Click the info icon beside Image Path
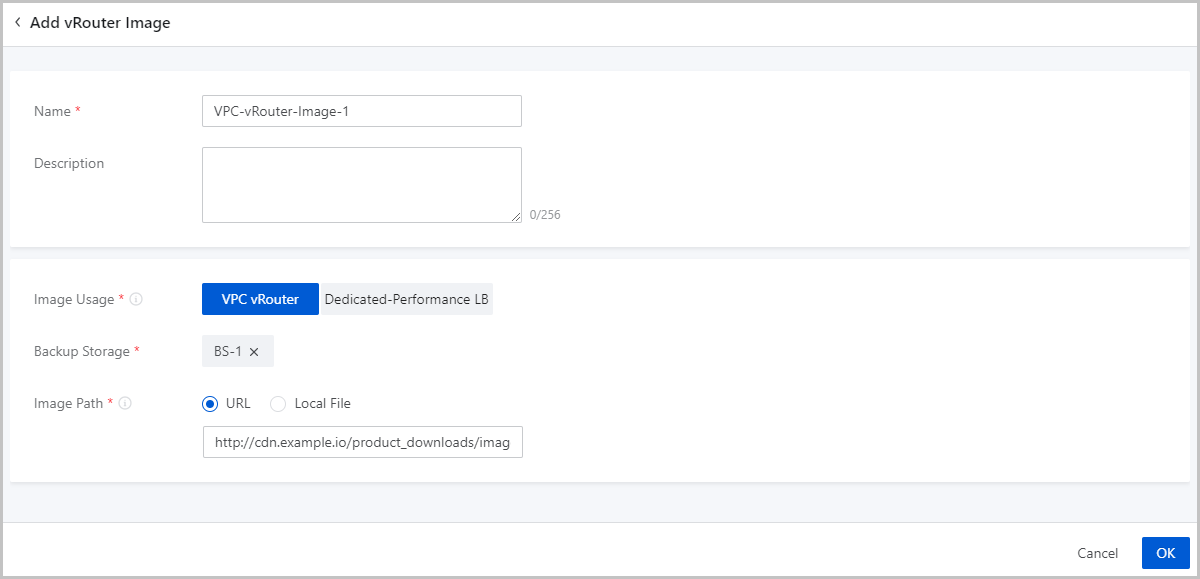The height and width of the screenshot is (579, 1200). tap(125, 404)
